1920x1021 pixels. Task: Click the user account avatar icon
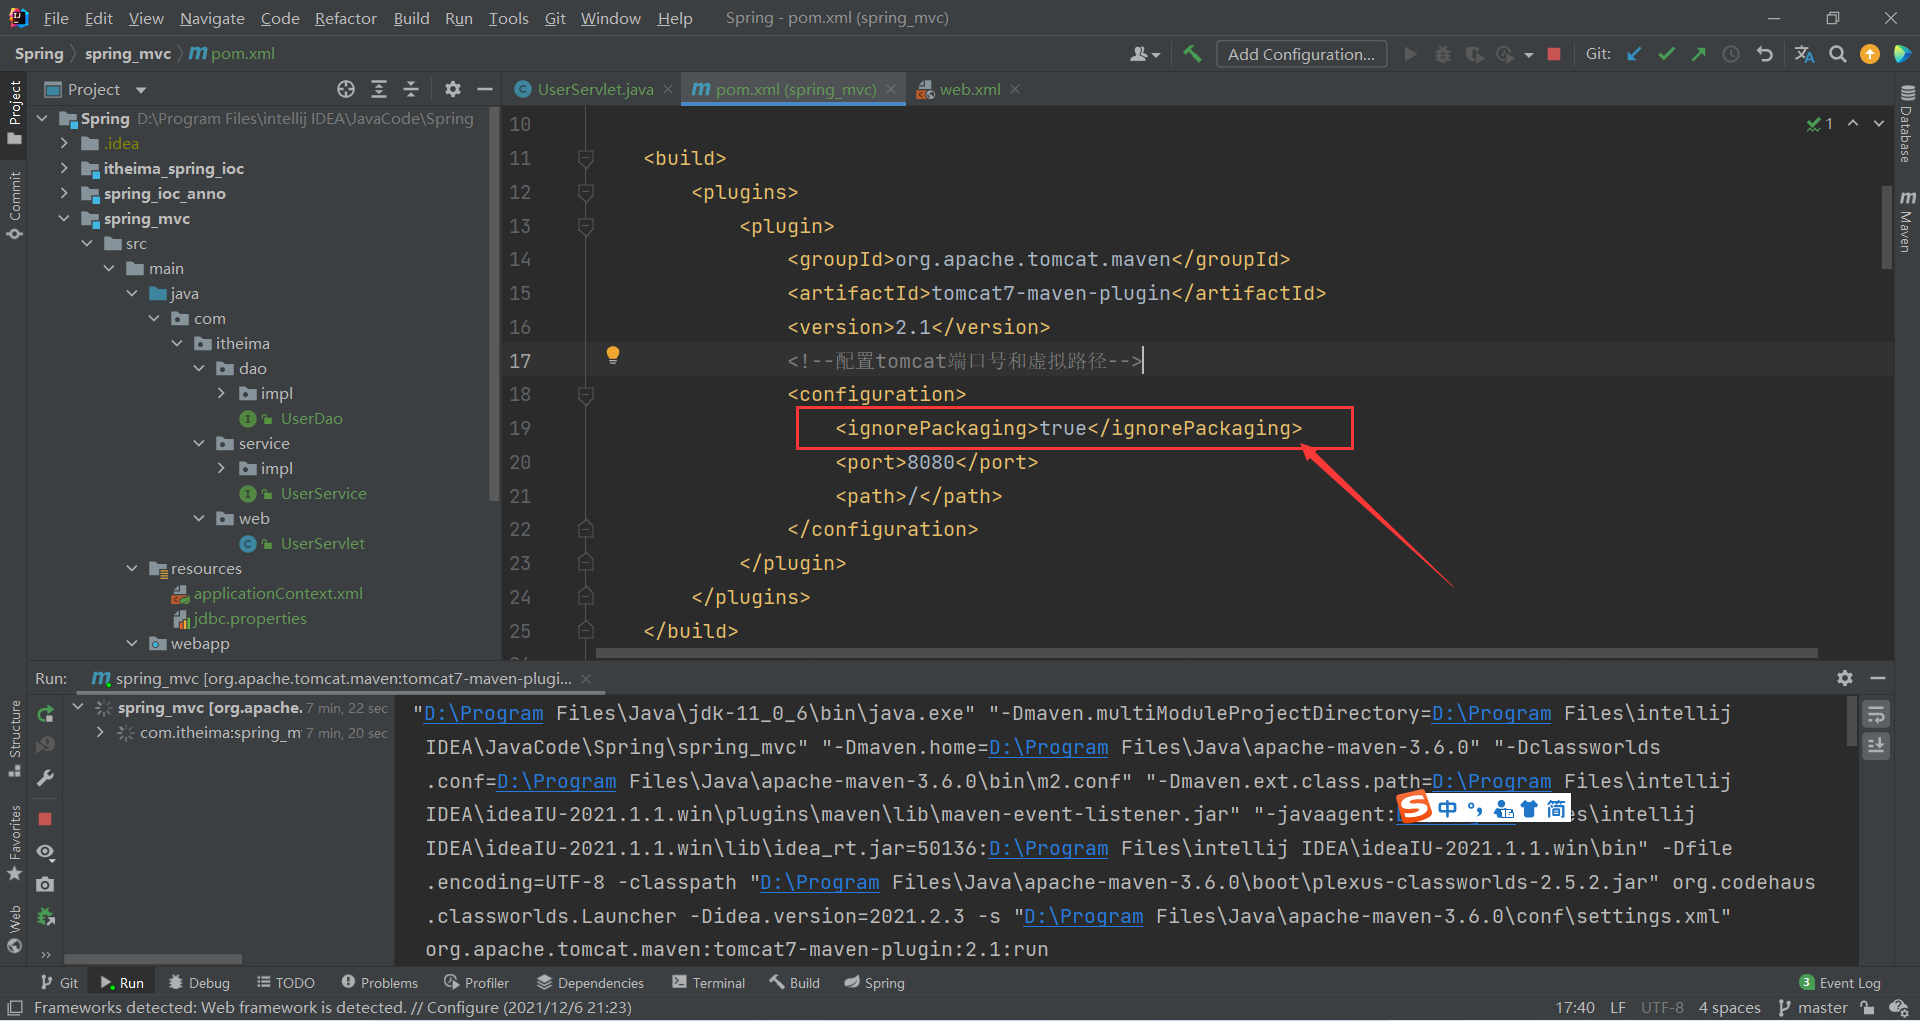1144,54
